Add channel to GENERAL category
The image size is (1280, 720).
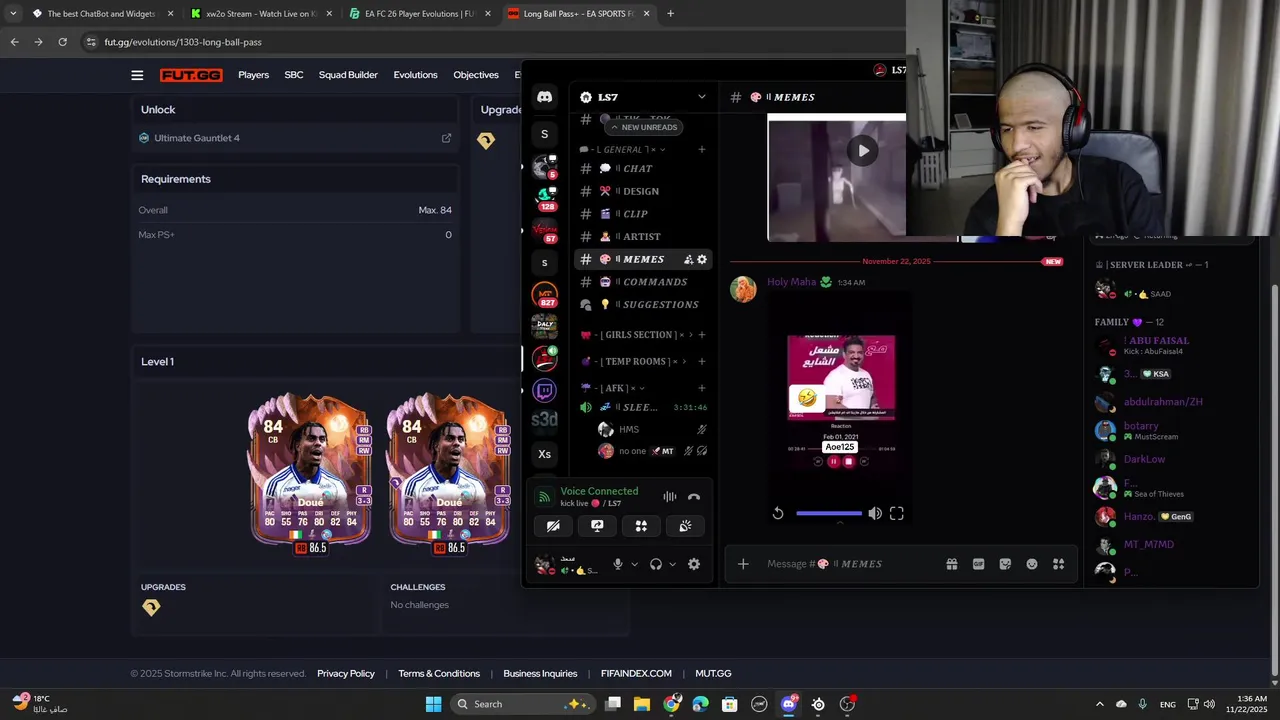coord(702,149)
